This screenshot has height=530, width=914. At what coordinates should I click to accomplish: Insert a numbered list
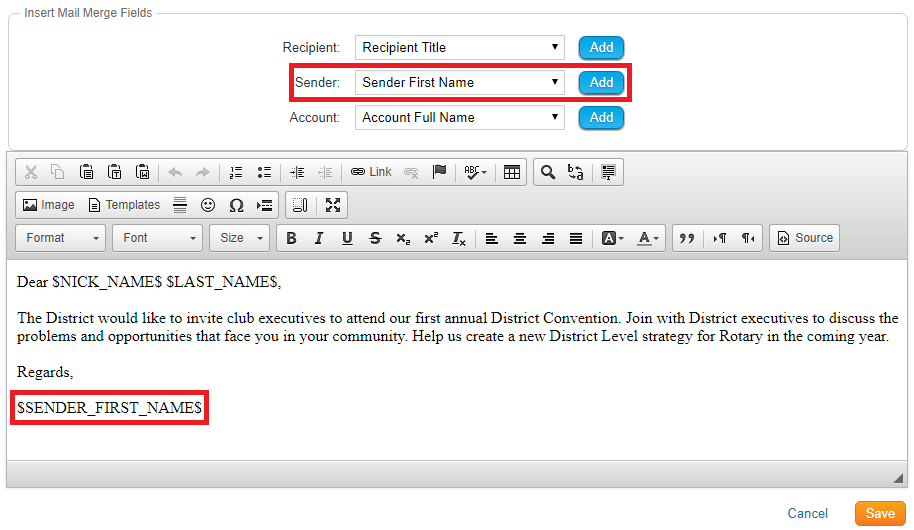pos(236,172)
